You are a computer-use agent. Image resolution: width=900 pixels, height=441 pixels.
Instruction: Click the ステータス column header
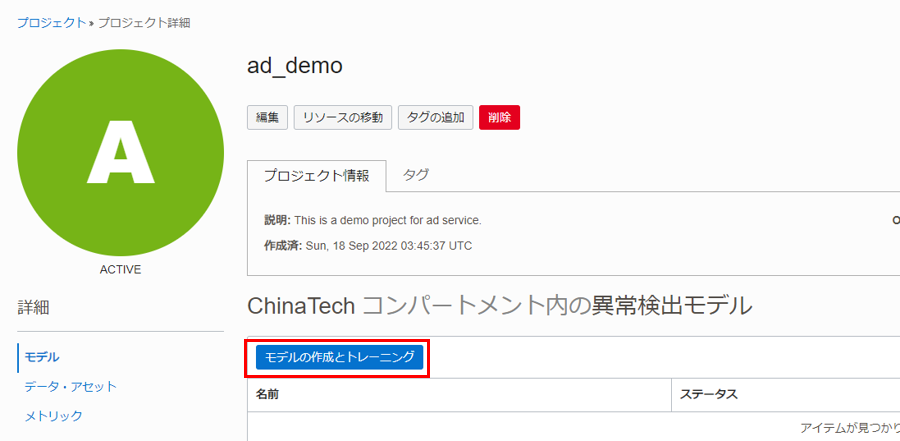(708, 394)
